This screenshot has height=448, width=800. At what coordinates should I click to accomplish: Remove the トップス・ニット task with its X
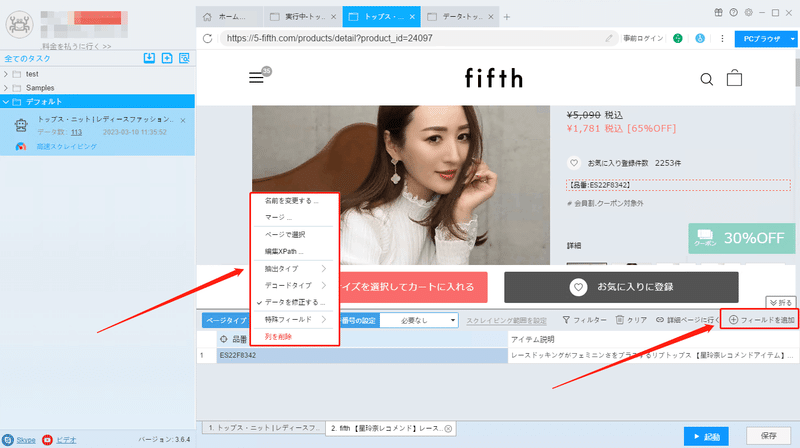183,120
